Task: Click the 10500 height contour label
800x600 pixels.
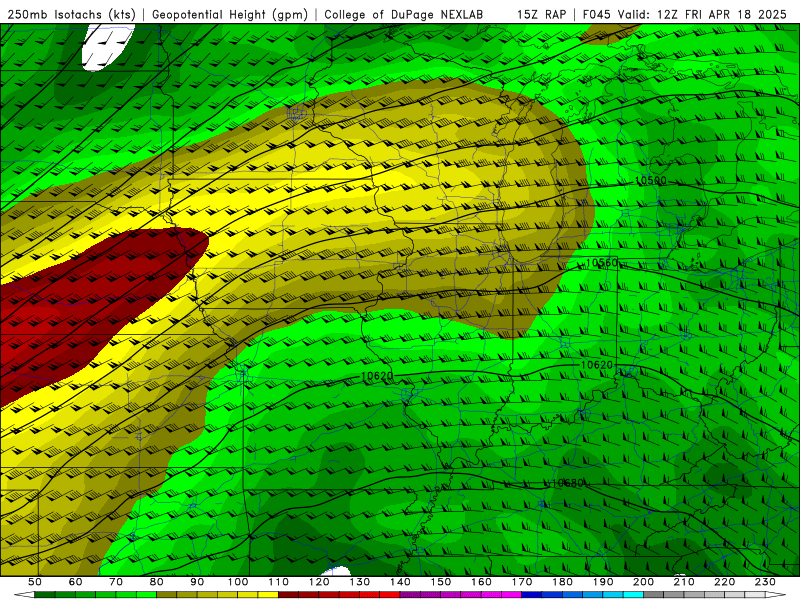Action: point(651,181)
